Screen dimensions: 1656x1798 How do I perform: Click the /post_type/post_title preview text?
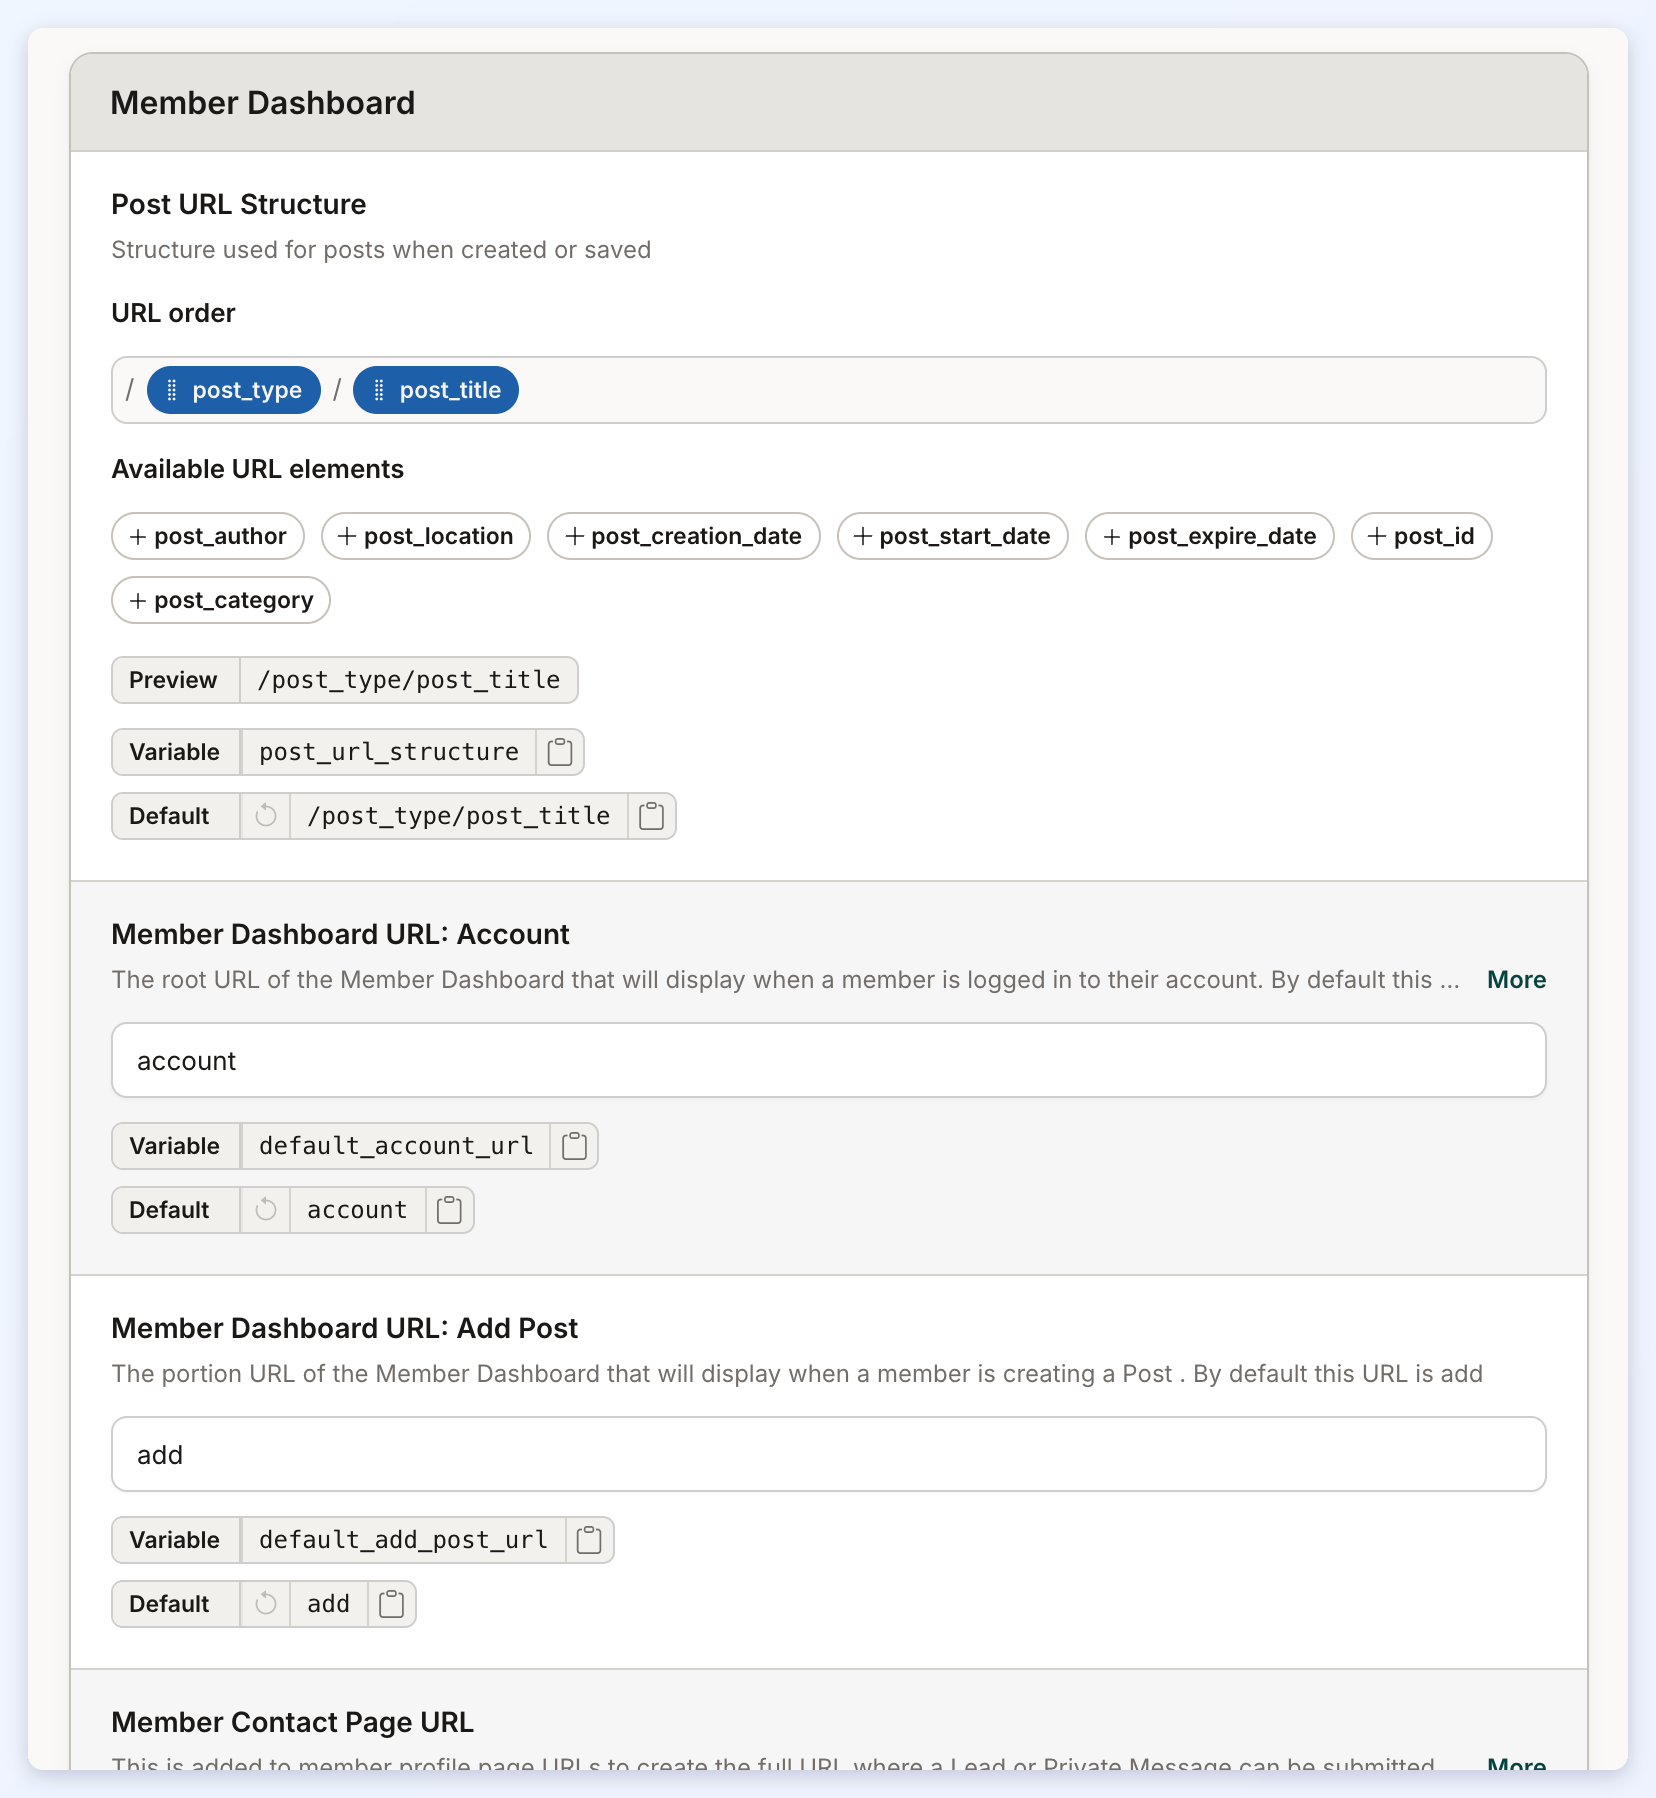click(x=409, y=680)
